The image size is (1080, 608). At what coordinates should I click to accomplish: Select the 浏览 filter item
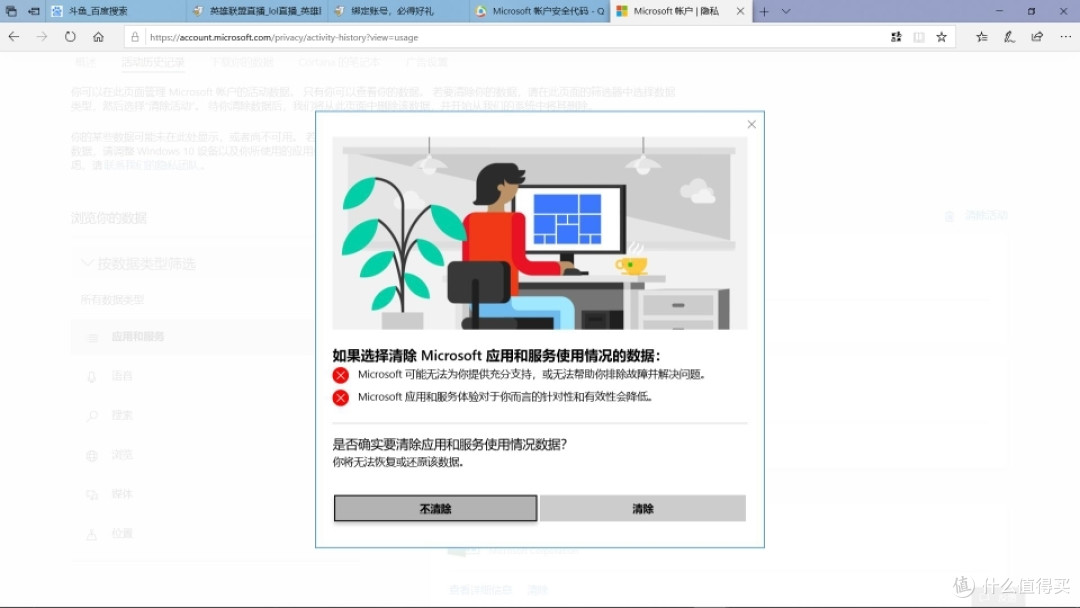pyautogui.click(x=122, y=454)
